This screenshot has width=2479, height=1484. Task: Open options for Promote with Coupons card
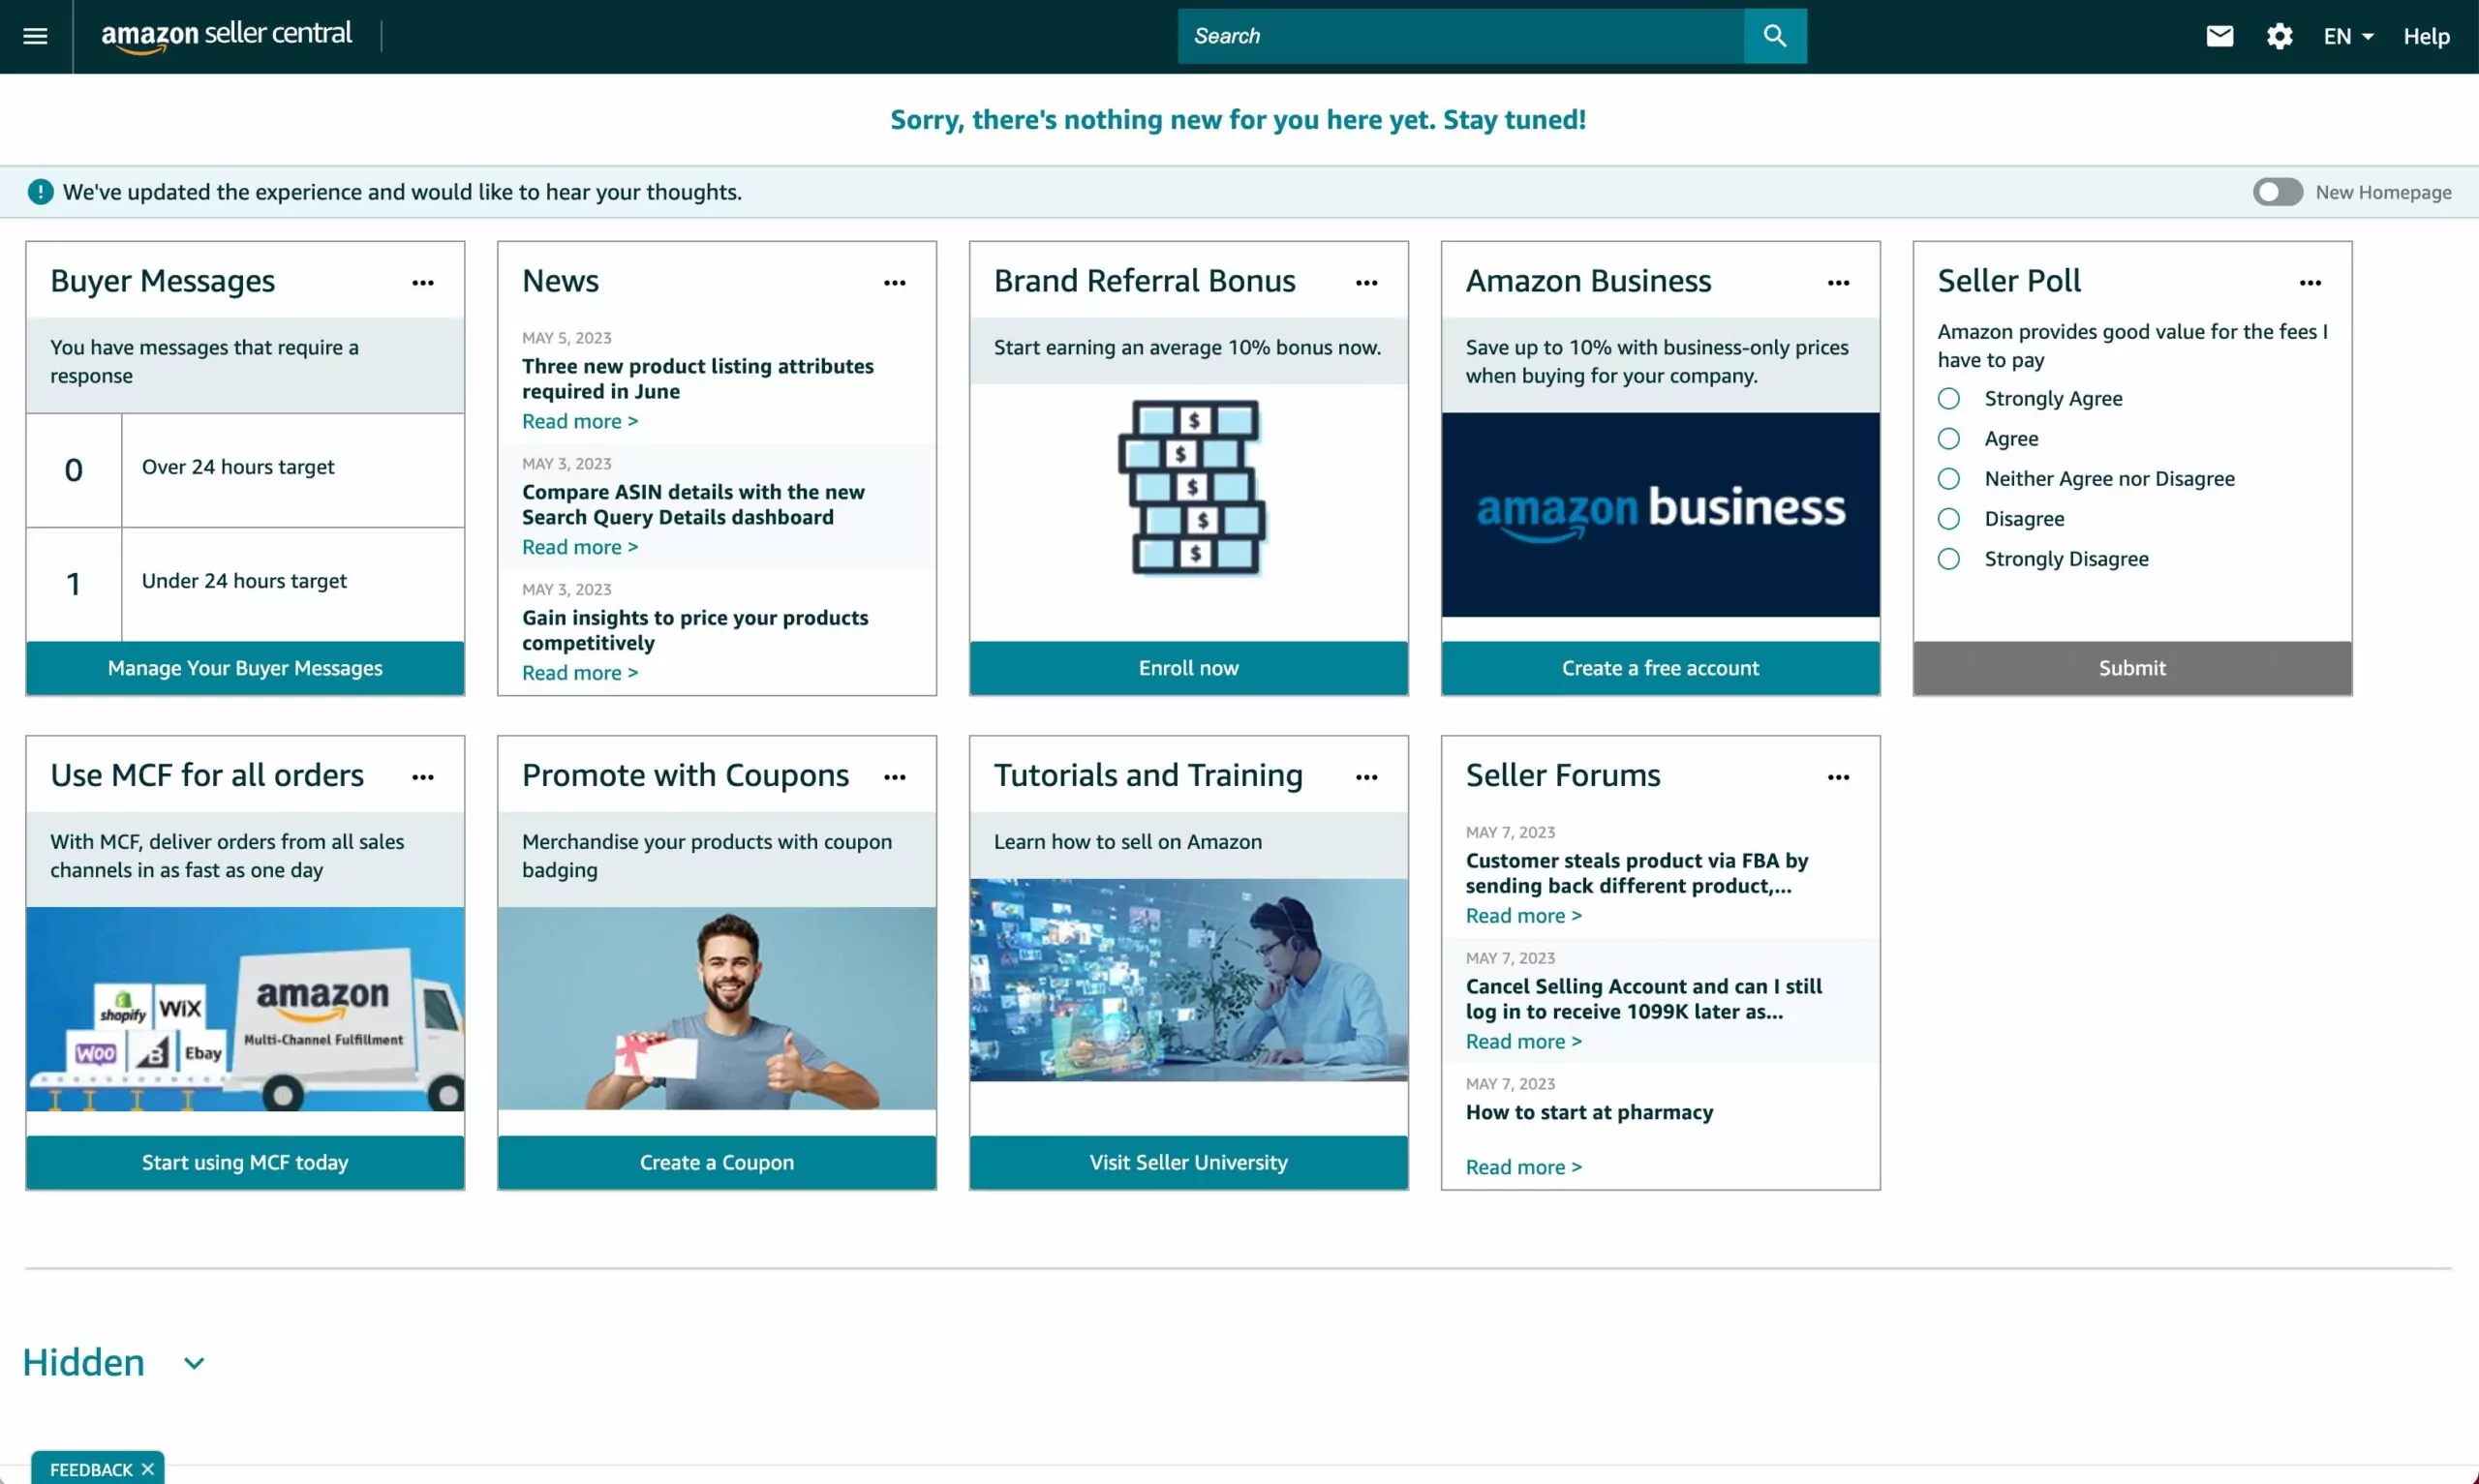(894, 777)
